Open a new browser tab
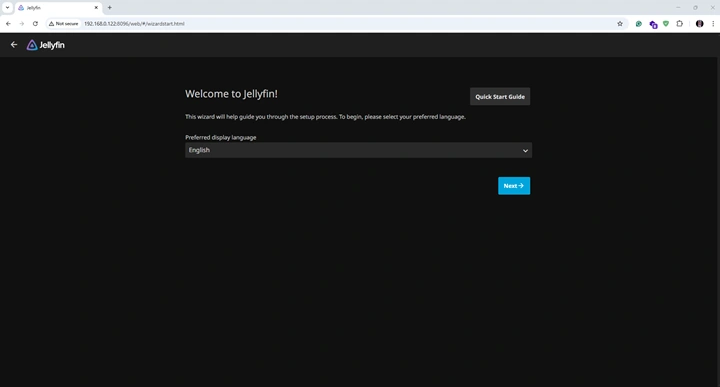 coord(109,7)
